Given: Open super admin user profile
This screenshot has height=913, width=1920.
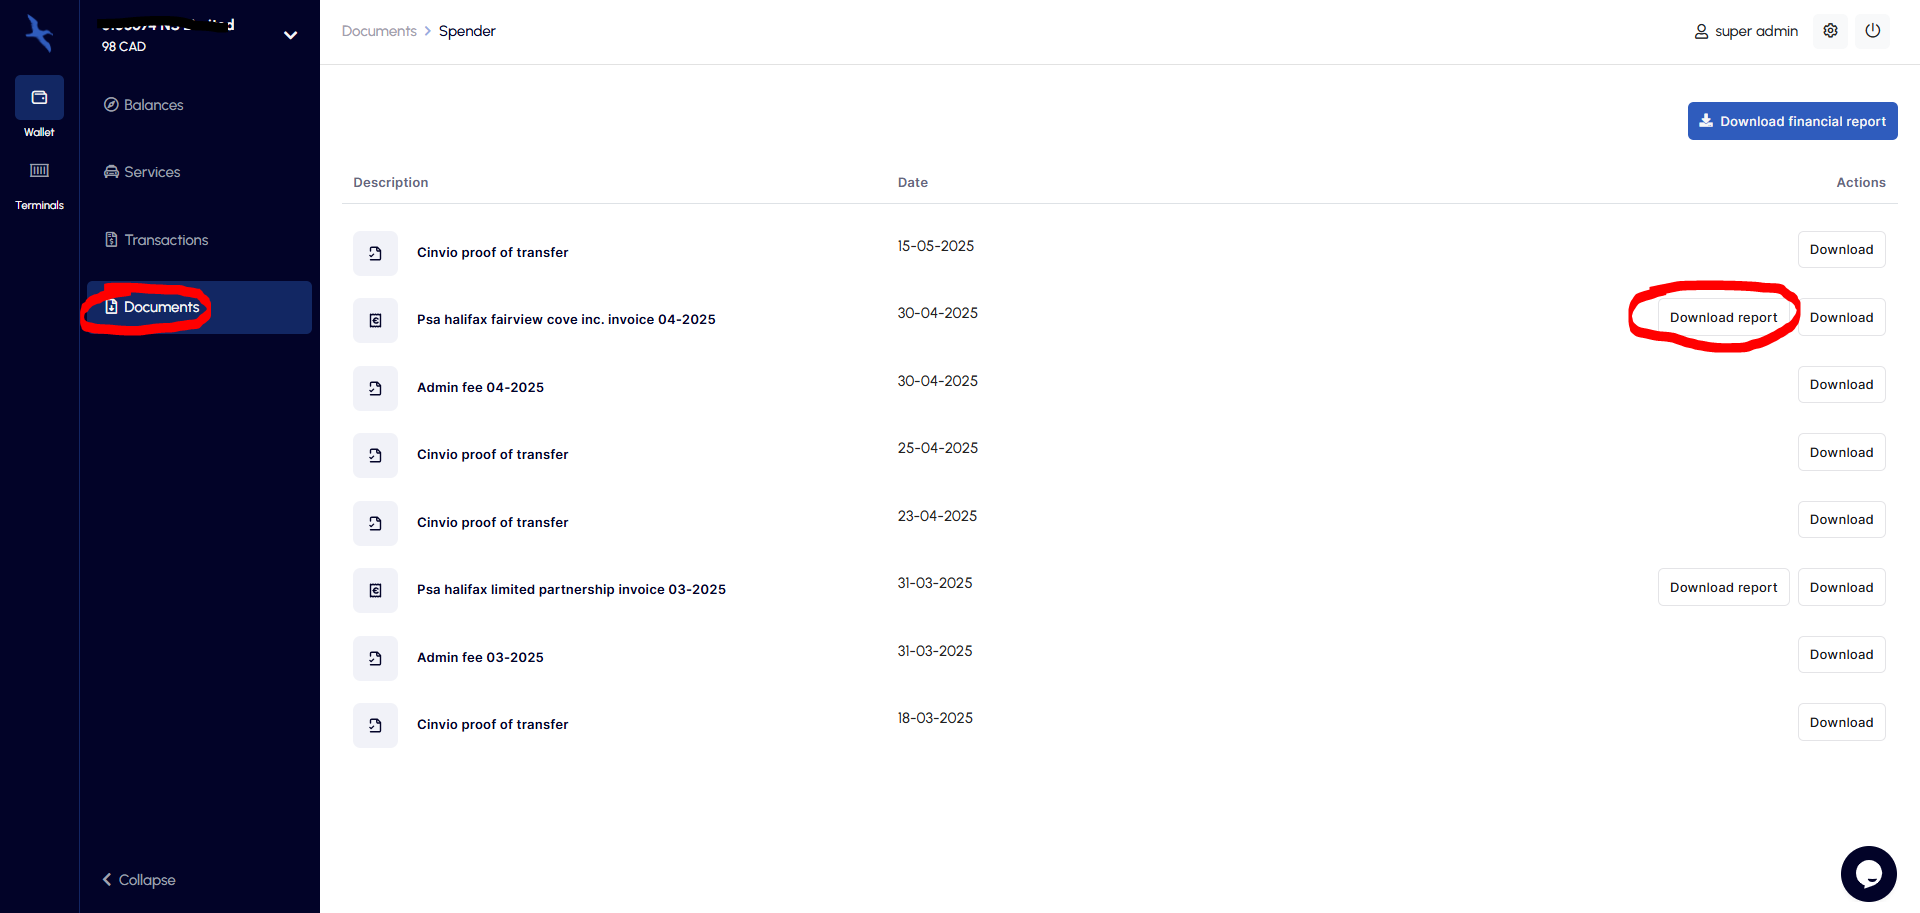Looking at the screenshot, I should point(1746,31).
